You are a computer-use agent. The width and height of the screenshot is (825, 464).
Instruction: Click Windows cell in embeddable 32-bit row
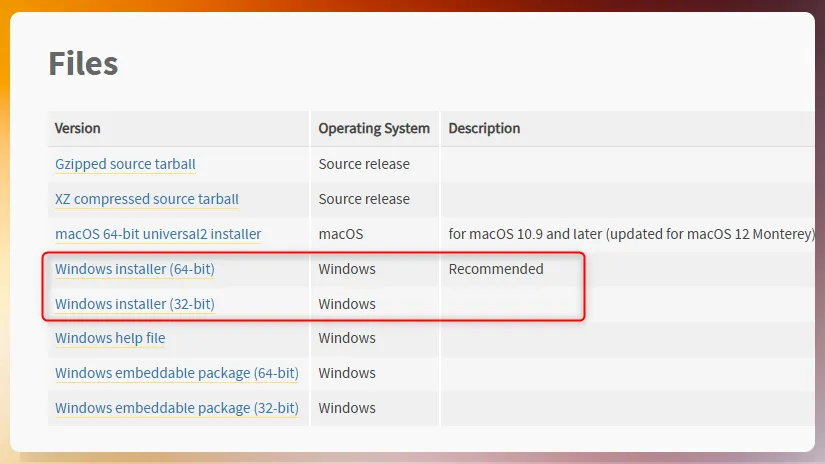pos(347,408)
